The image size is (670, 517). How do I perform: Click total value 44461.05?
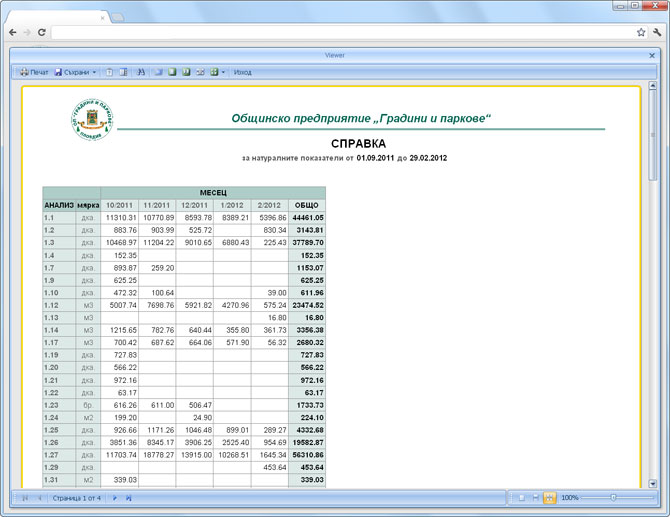tap(308, 218)
